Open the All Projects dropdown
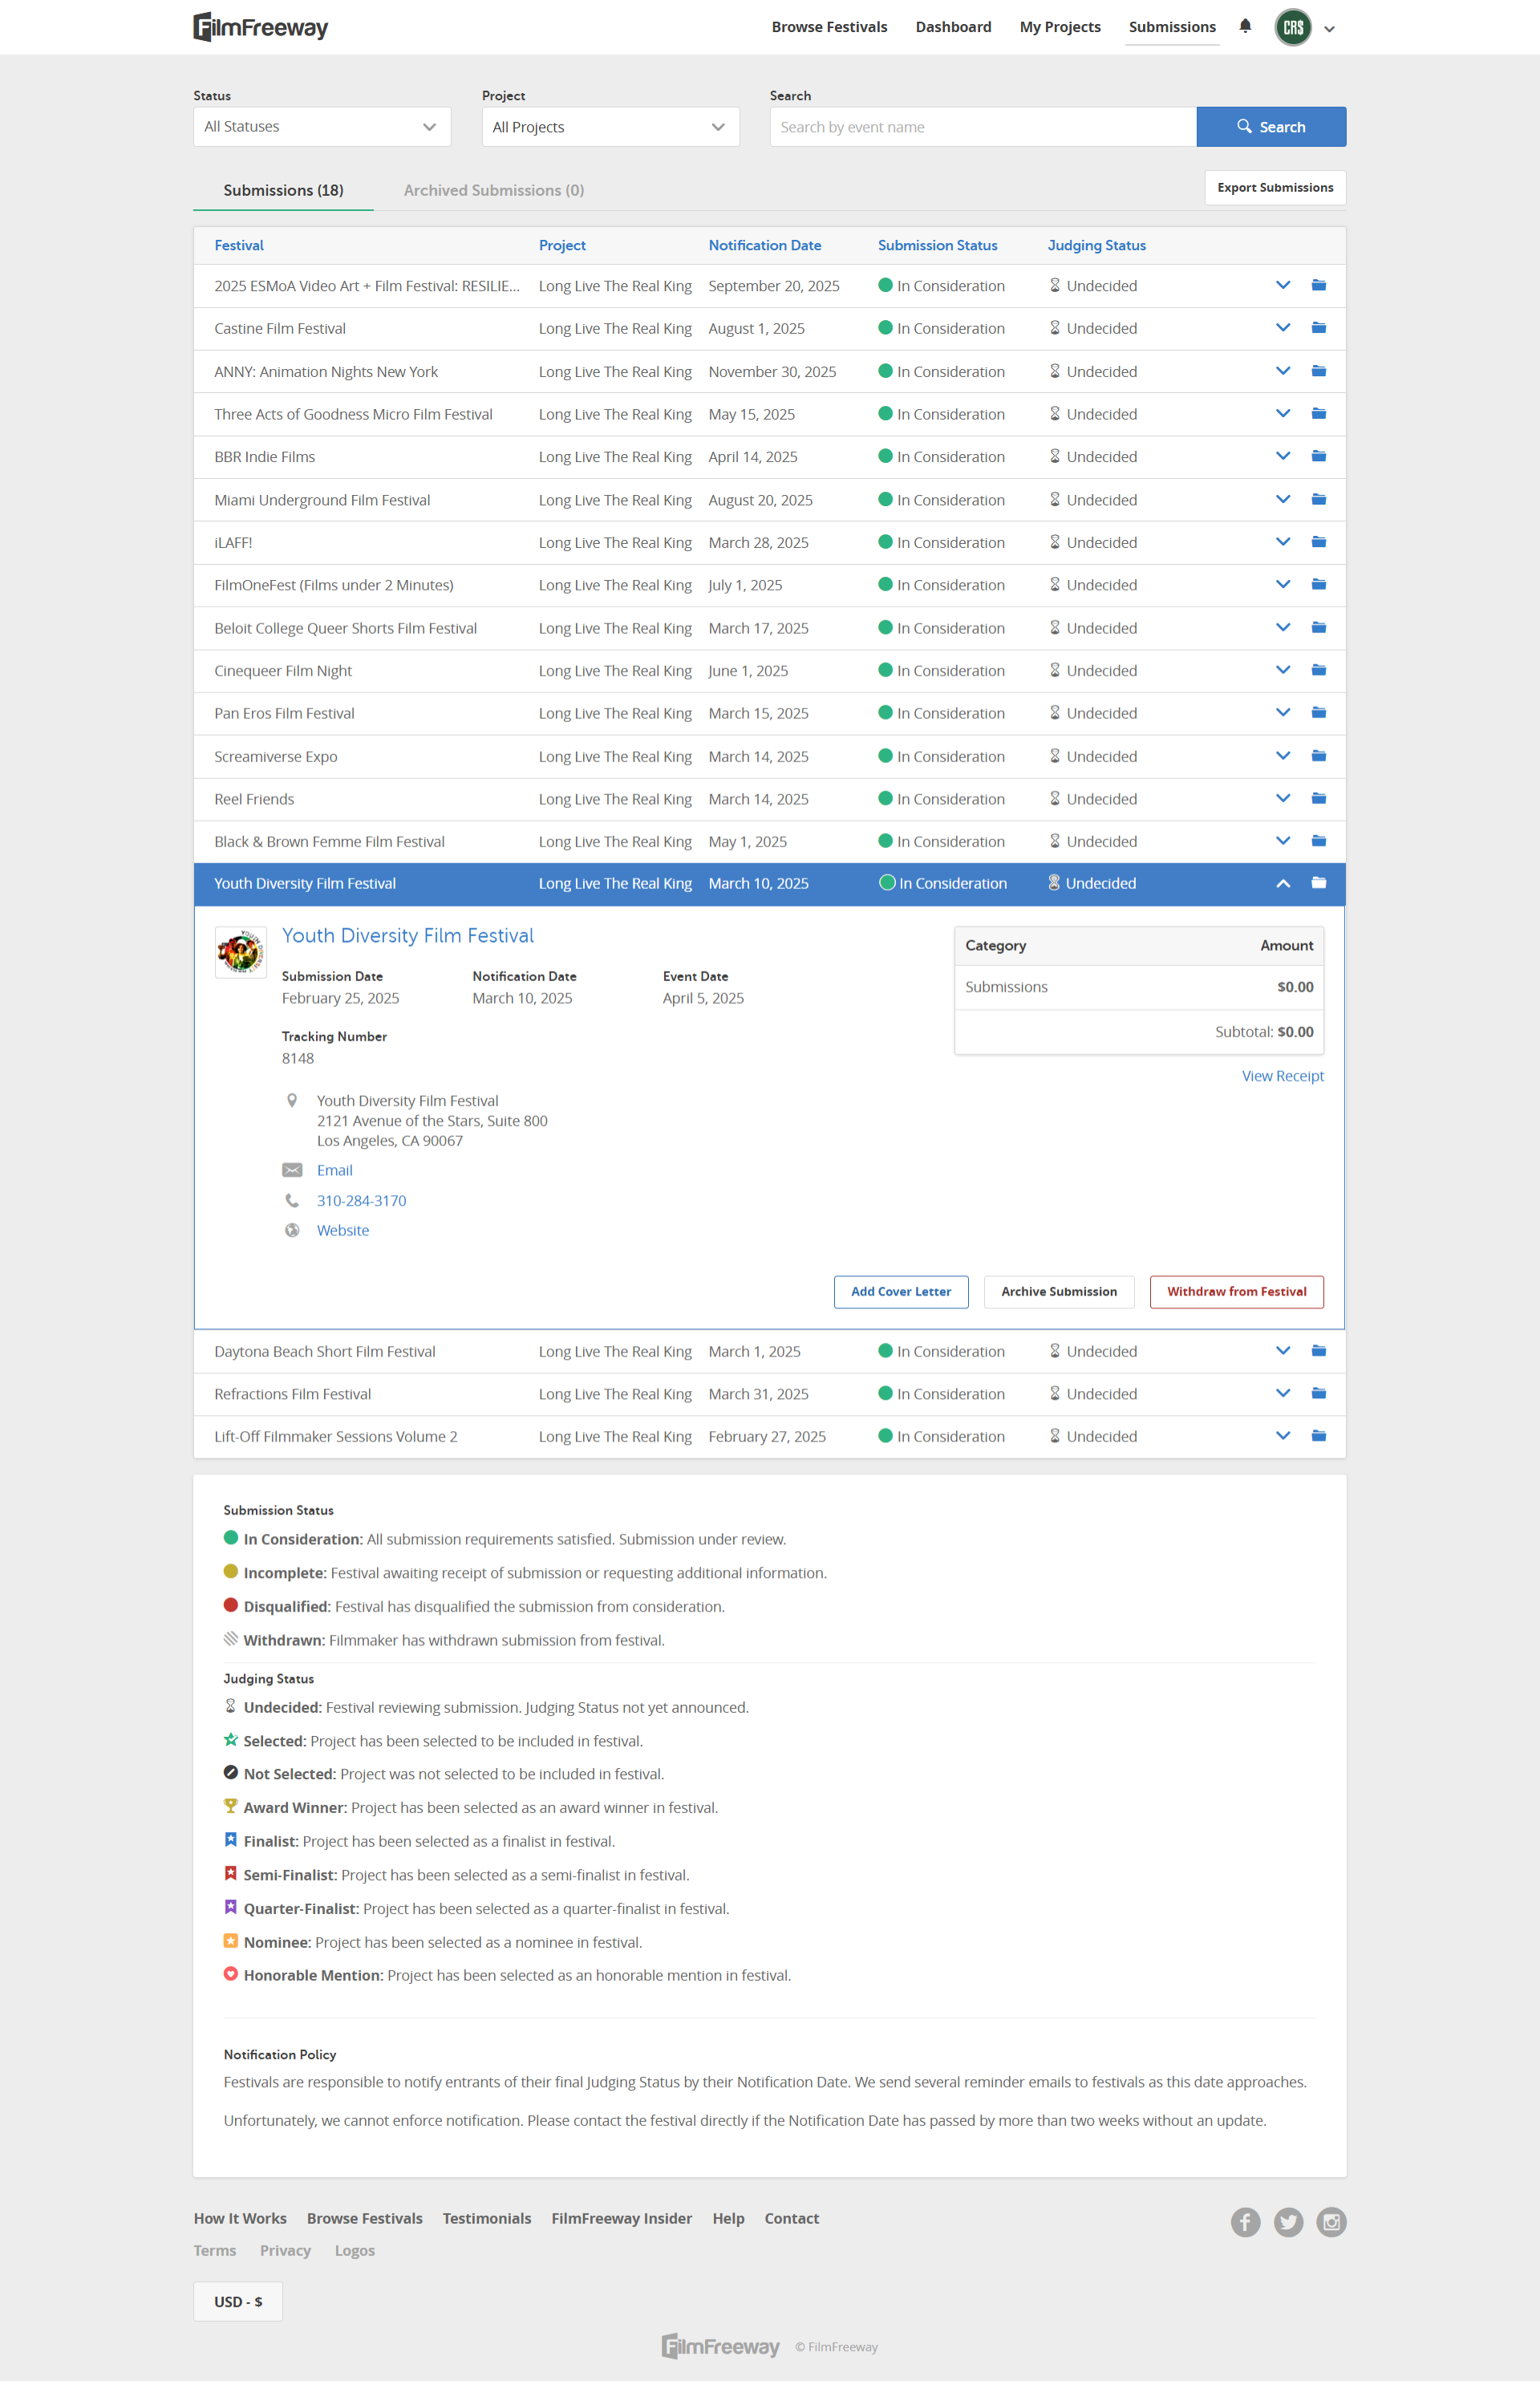The image size is (1540, 2381). click(x=610, y=127)
